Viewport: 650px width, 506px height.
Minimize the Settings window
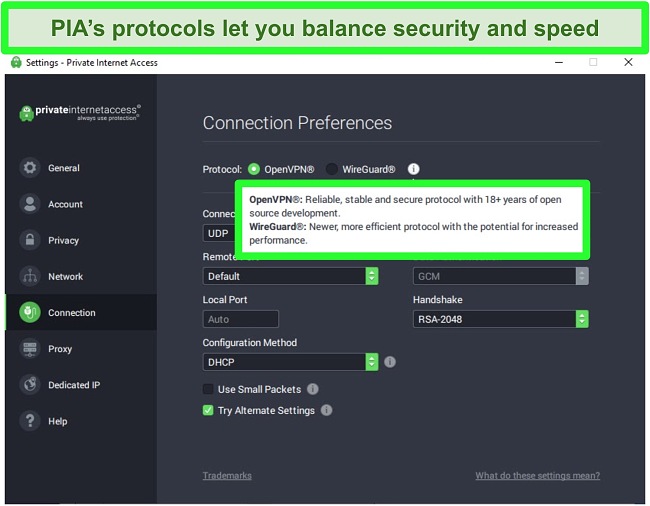(x=559, y=62)
